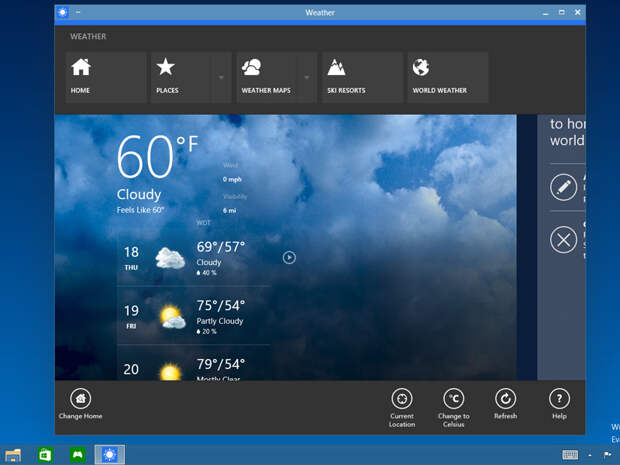Viewport: 620px width, 465px height.
Task: Click the Action Center flag tray icon
Action: 607,455
